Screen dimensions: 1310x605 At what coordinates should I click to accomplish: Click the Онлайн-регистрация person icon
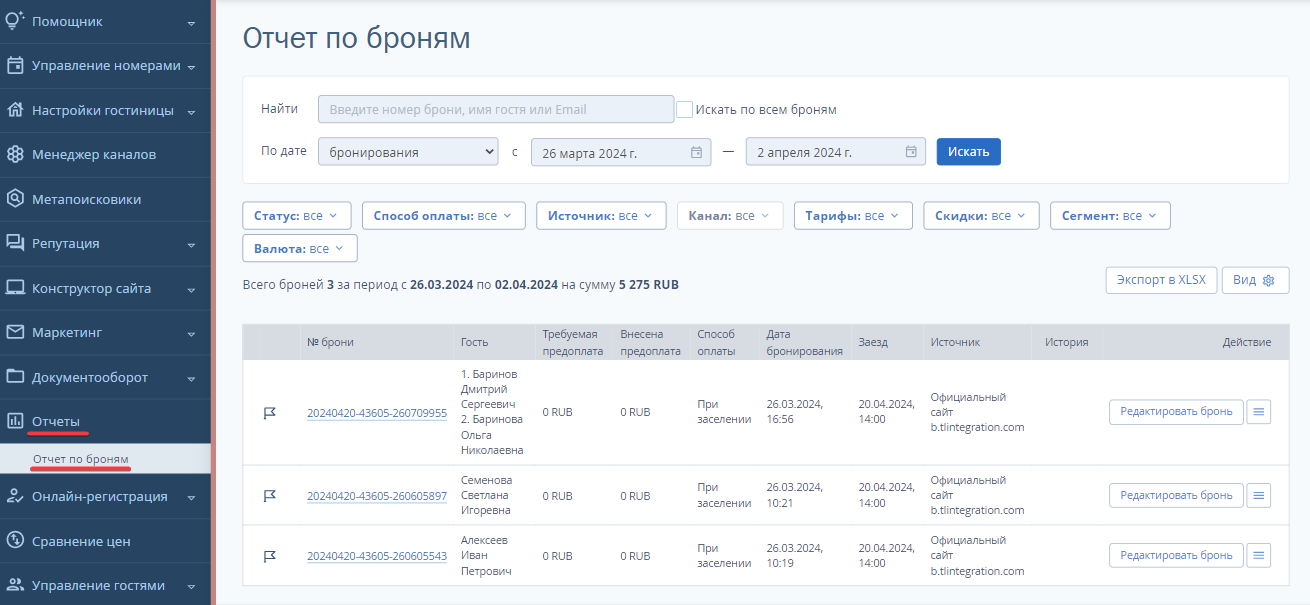coord(15,496)
